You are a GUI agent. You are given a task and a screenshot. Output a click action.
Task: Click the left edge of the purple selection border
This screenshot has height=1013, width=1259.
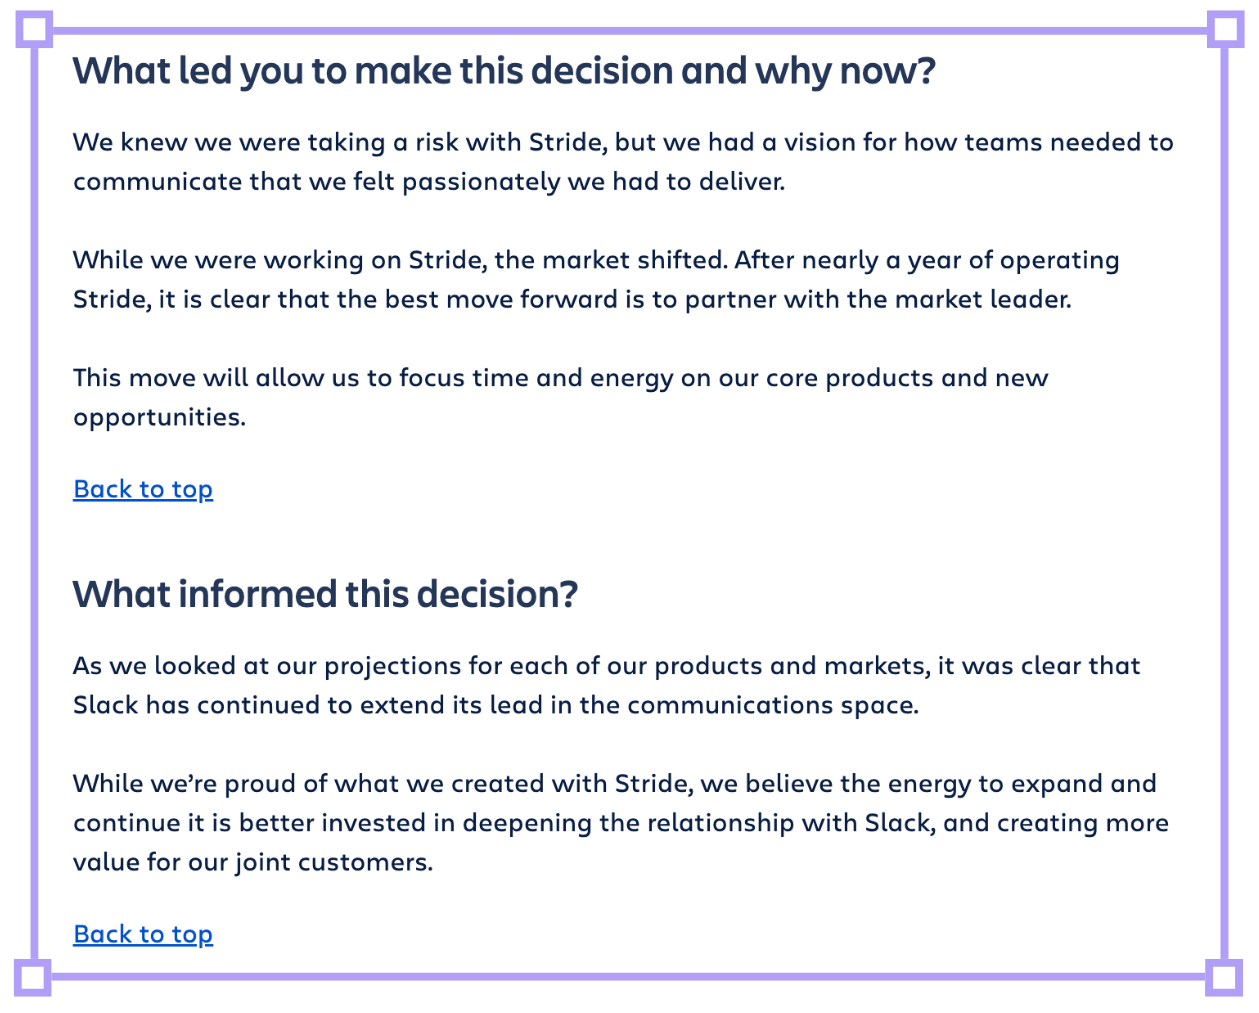click(x=34, y=503)
